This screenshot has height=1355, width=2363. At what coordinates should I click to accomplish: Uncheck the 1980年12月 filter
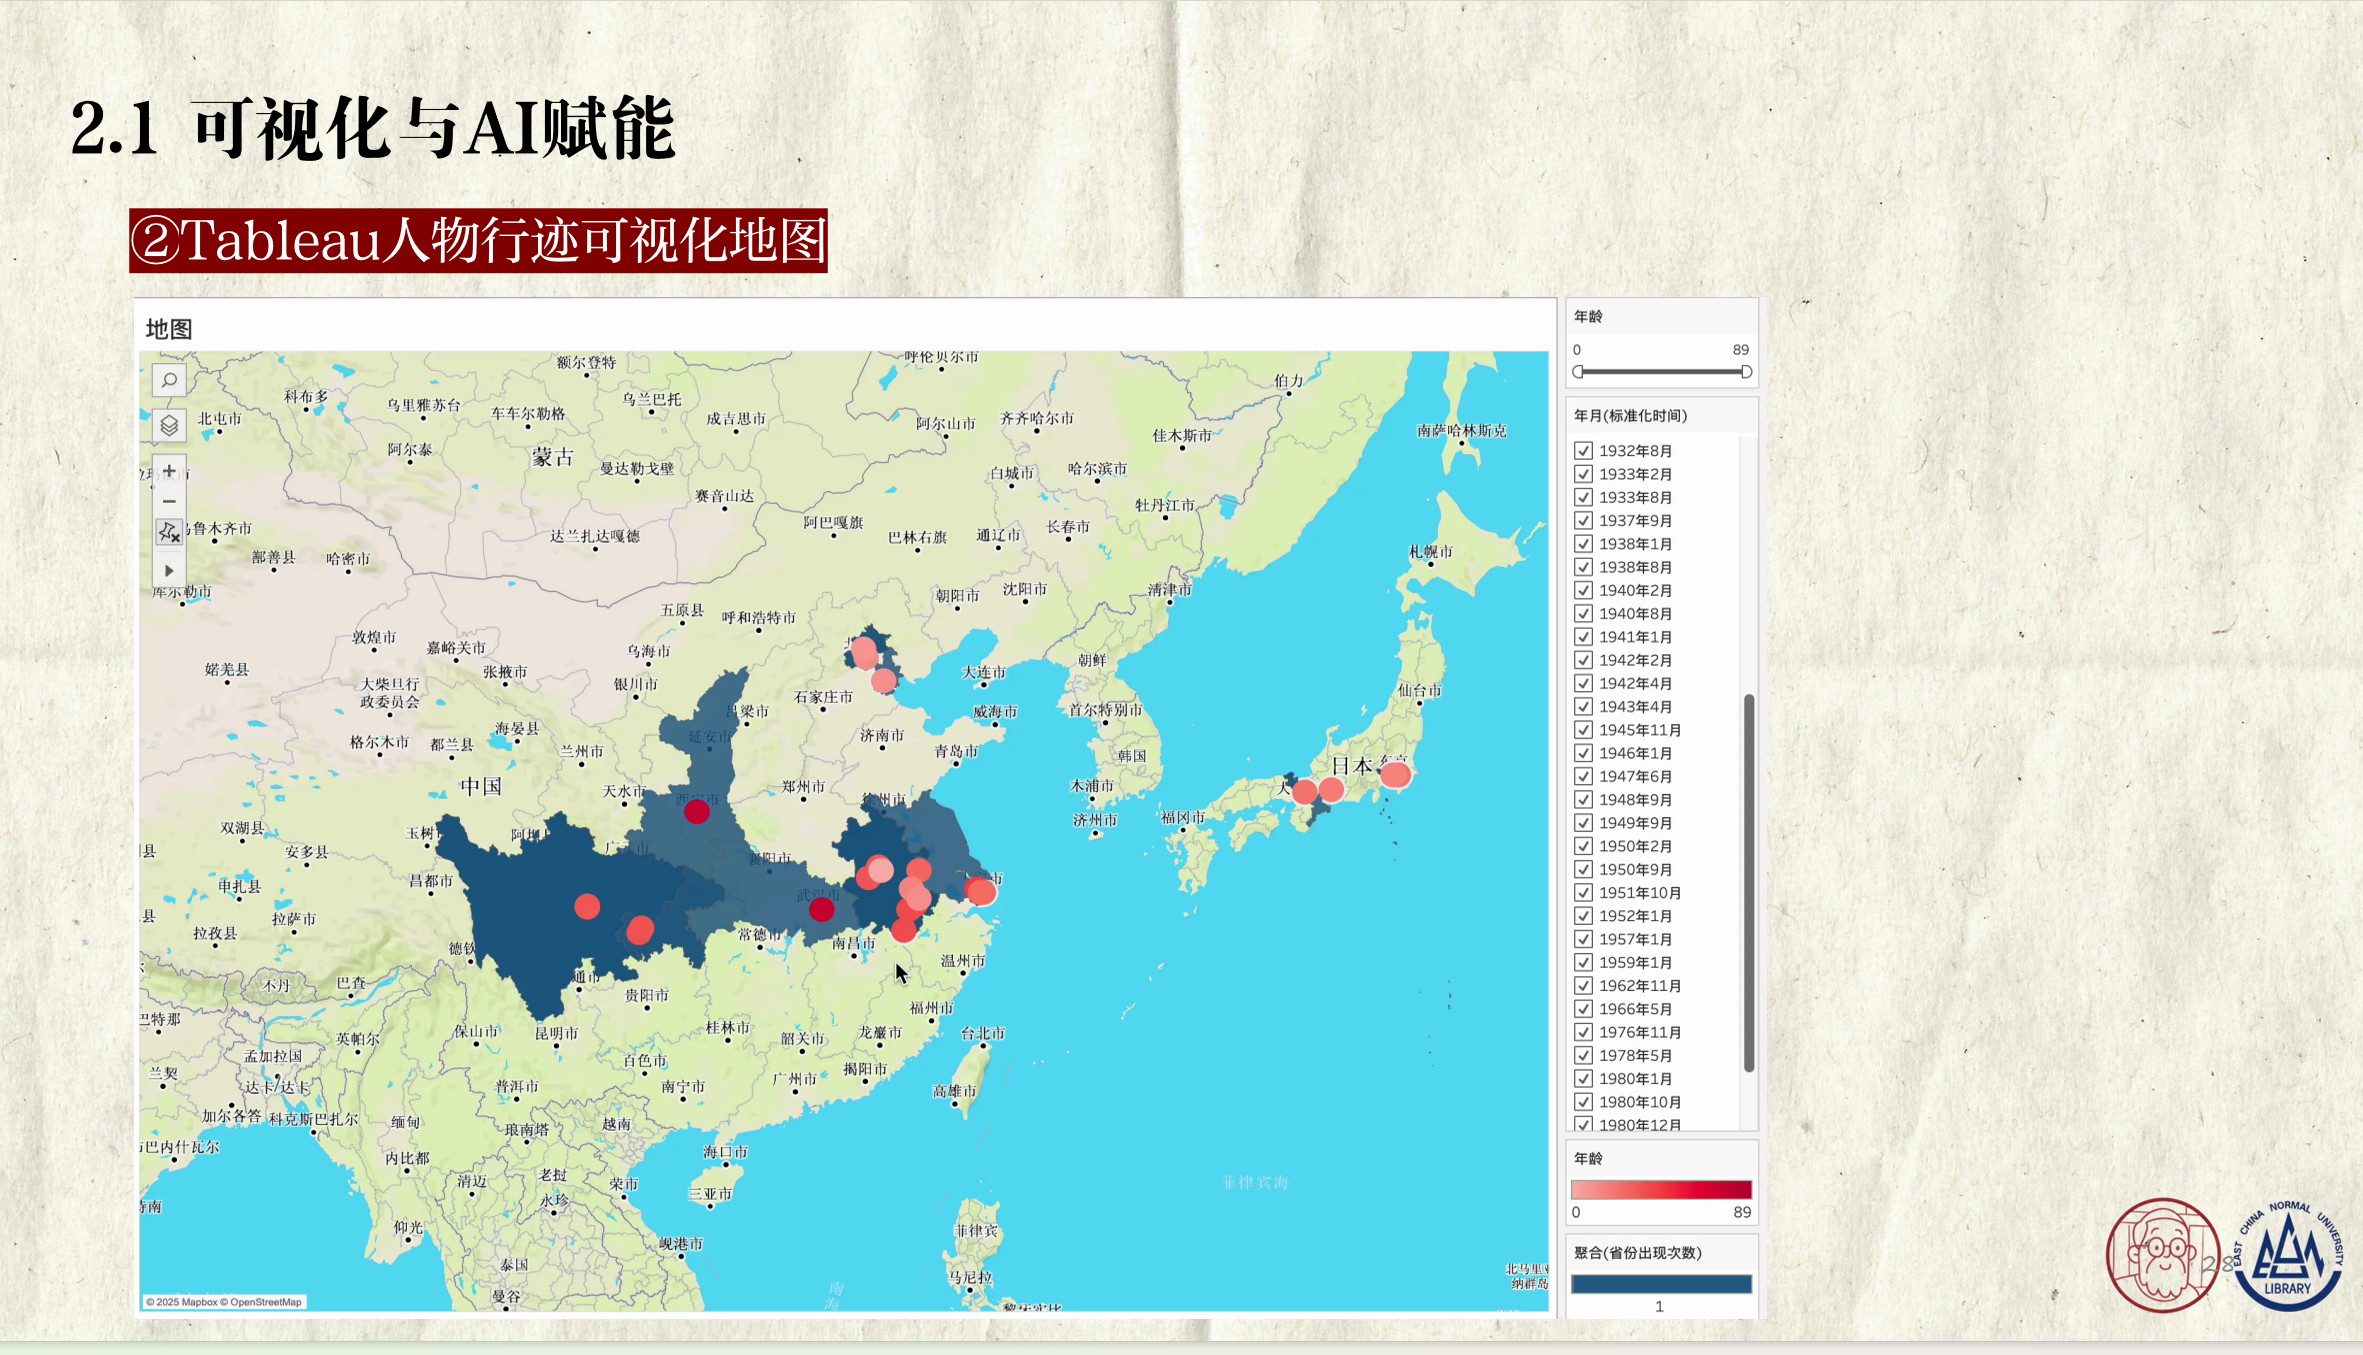[x=1583, y=1125]
